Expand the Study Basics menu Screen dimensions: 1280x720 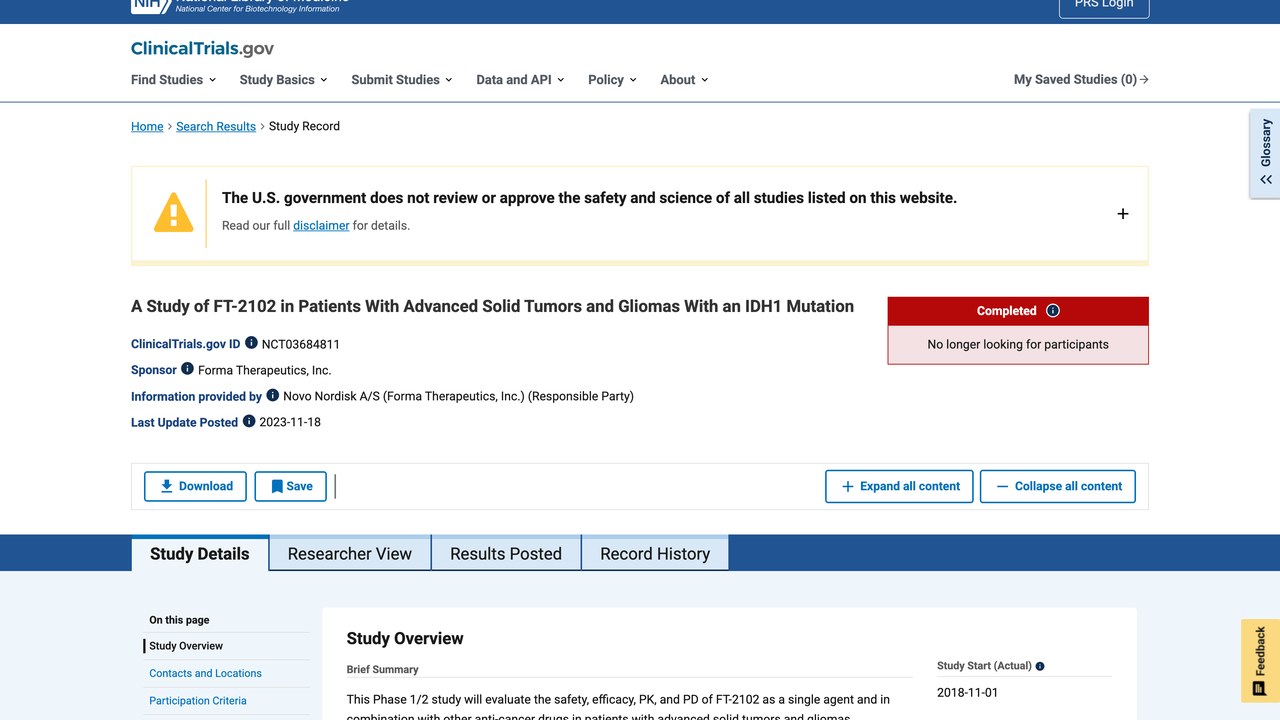click(284, 80)
